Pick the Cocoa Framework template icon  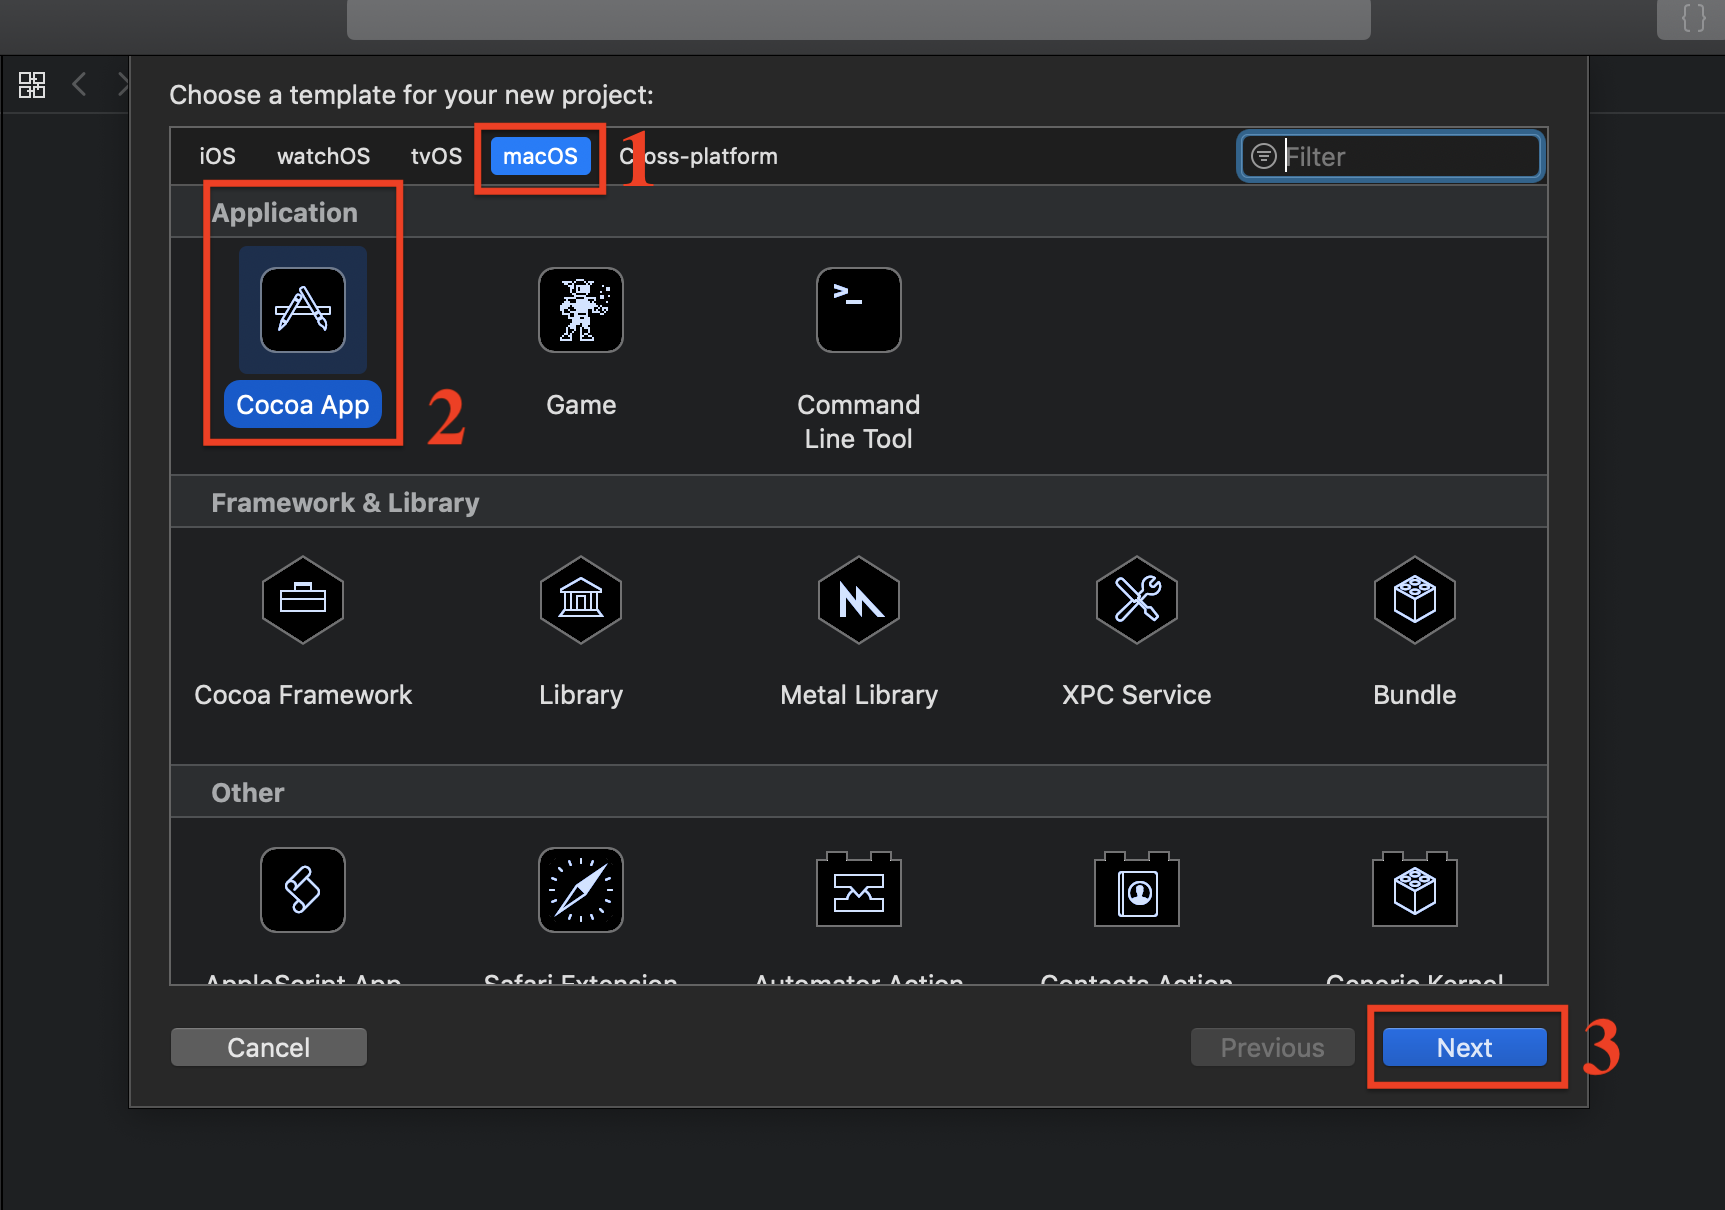click(x=303, y=600)
